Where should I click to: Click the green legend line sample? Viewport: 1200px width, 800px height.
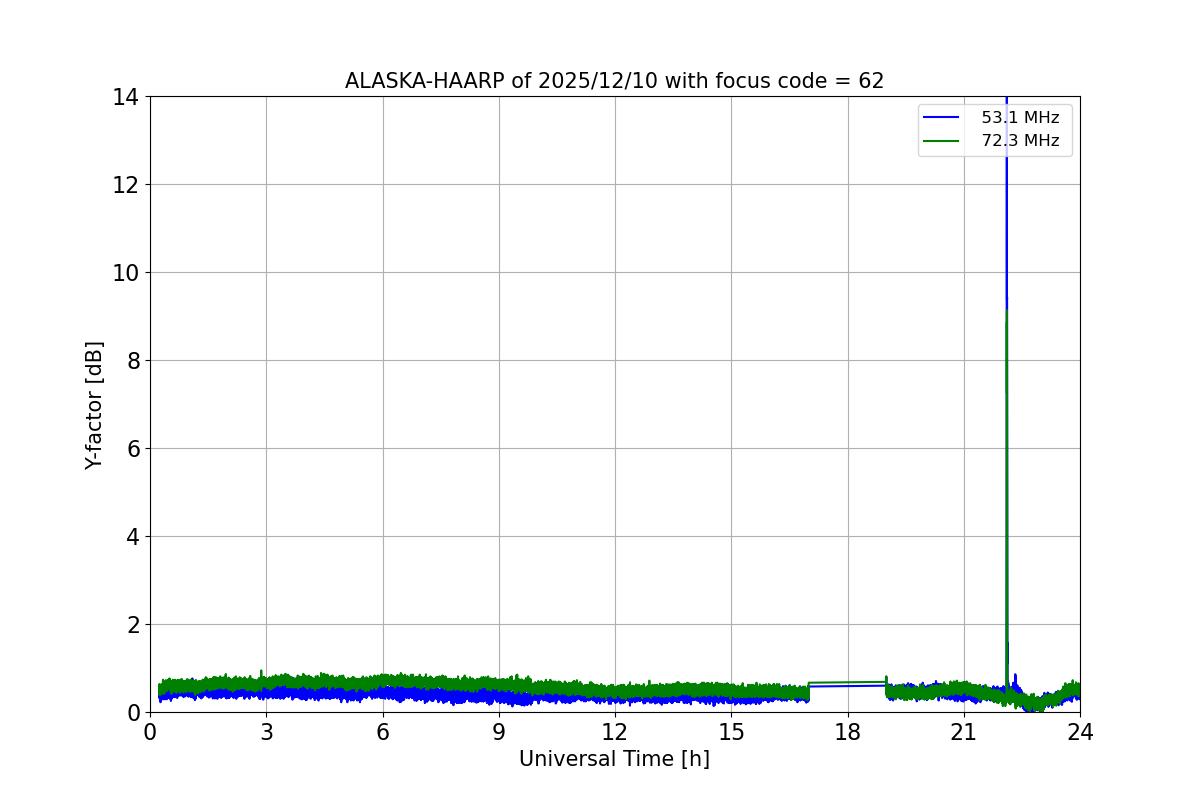tap(942, 141)
